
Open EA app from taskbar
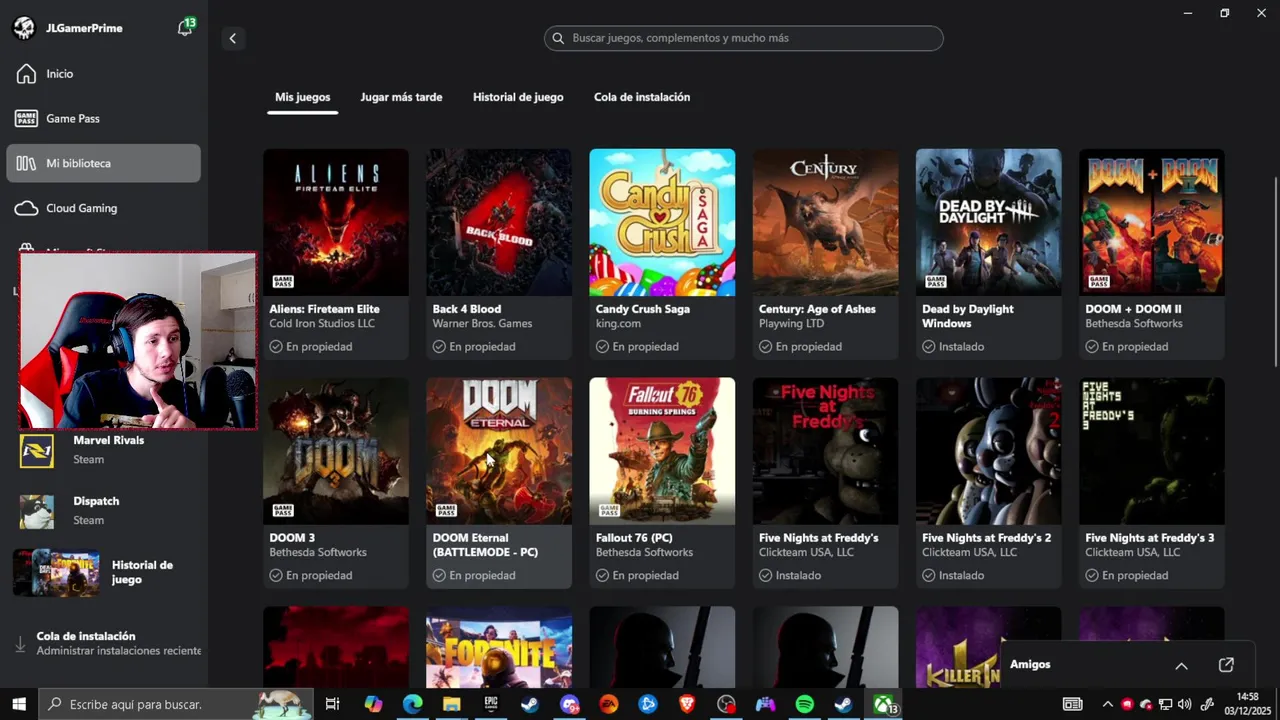609,704
